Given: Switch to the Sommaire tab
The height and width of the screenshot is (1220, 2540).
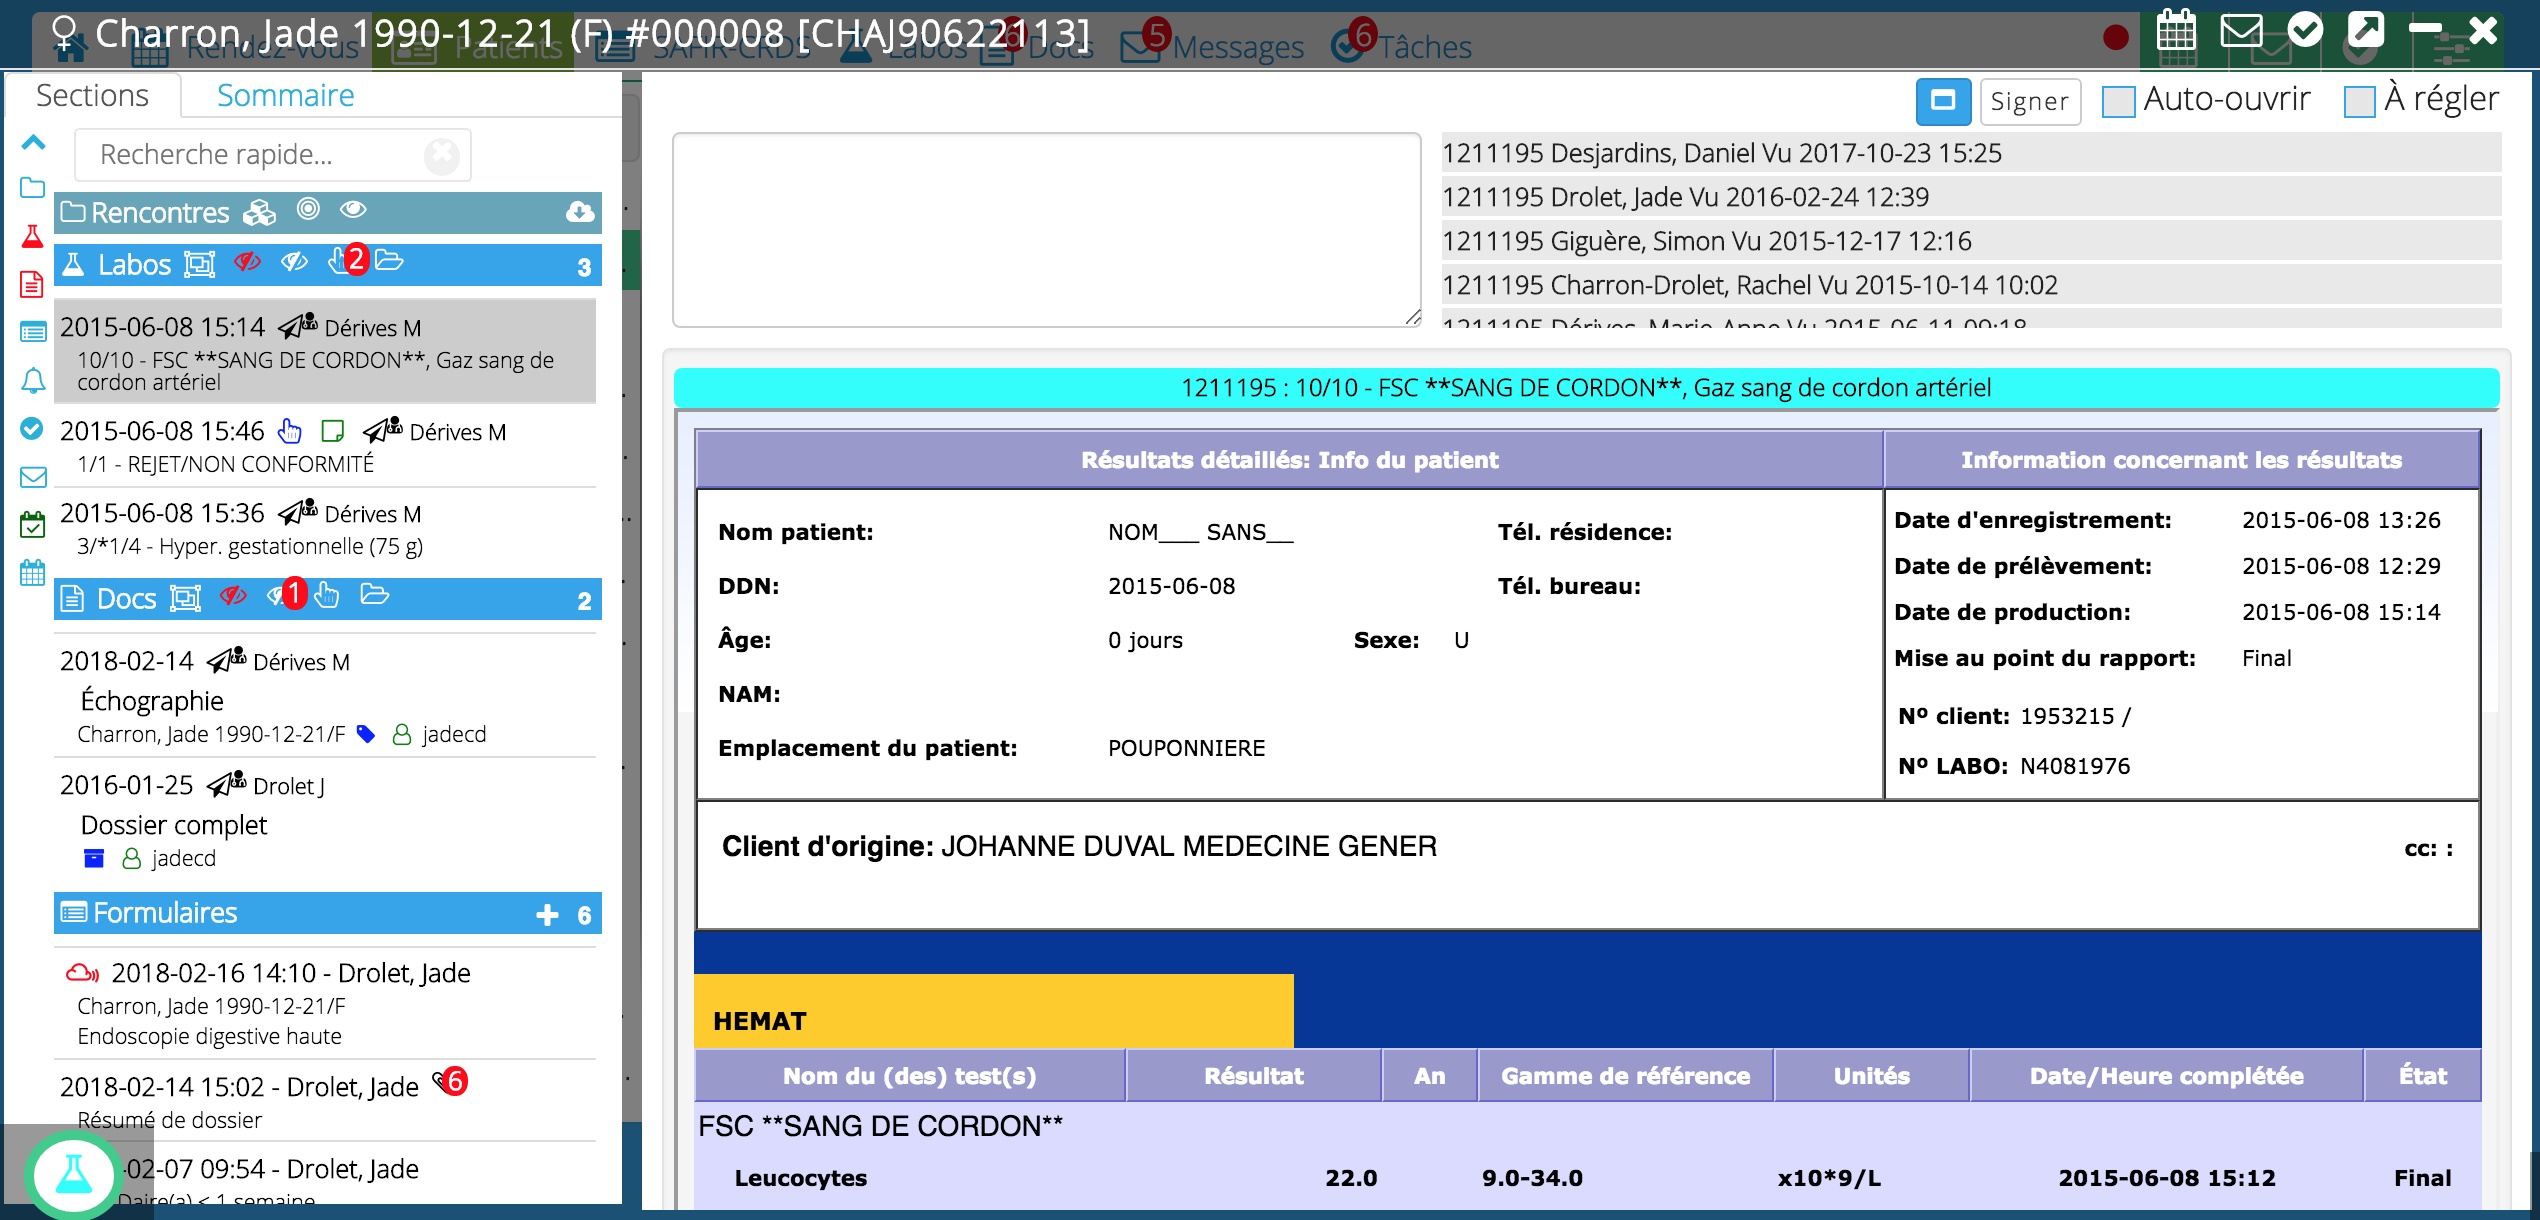Looking at the screenshot, I should coord(285,95).
